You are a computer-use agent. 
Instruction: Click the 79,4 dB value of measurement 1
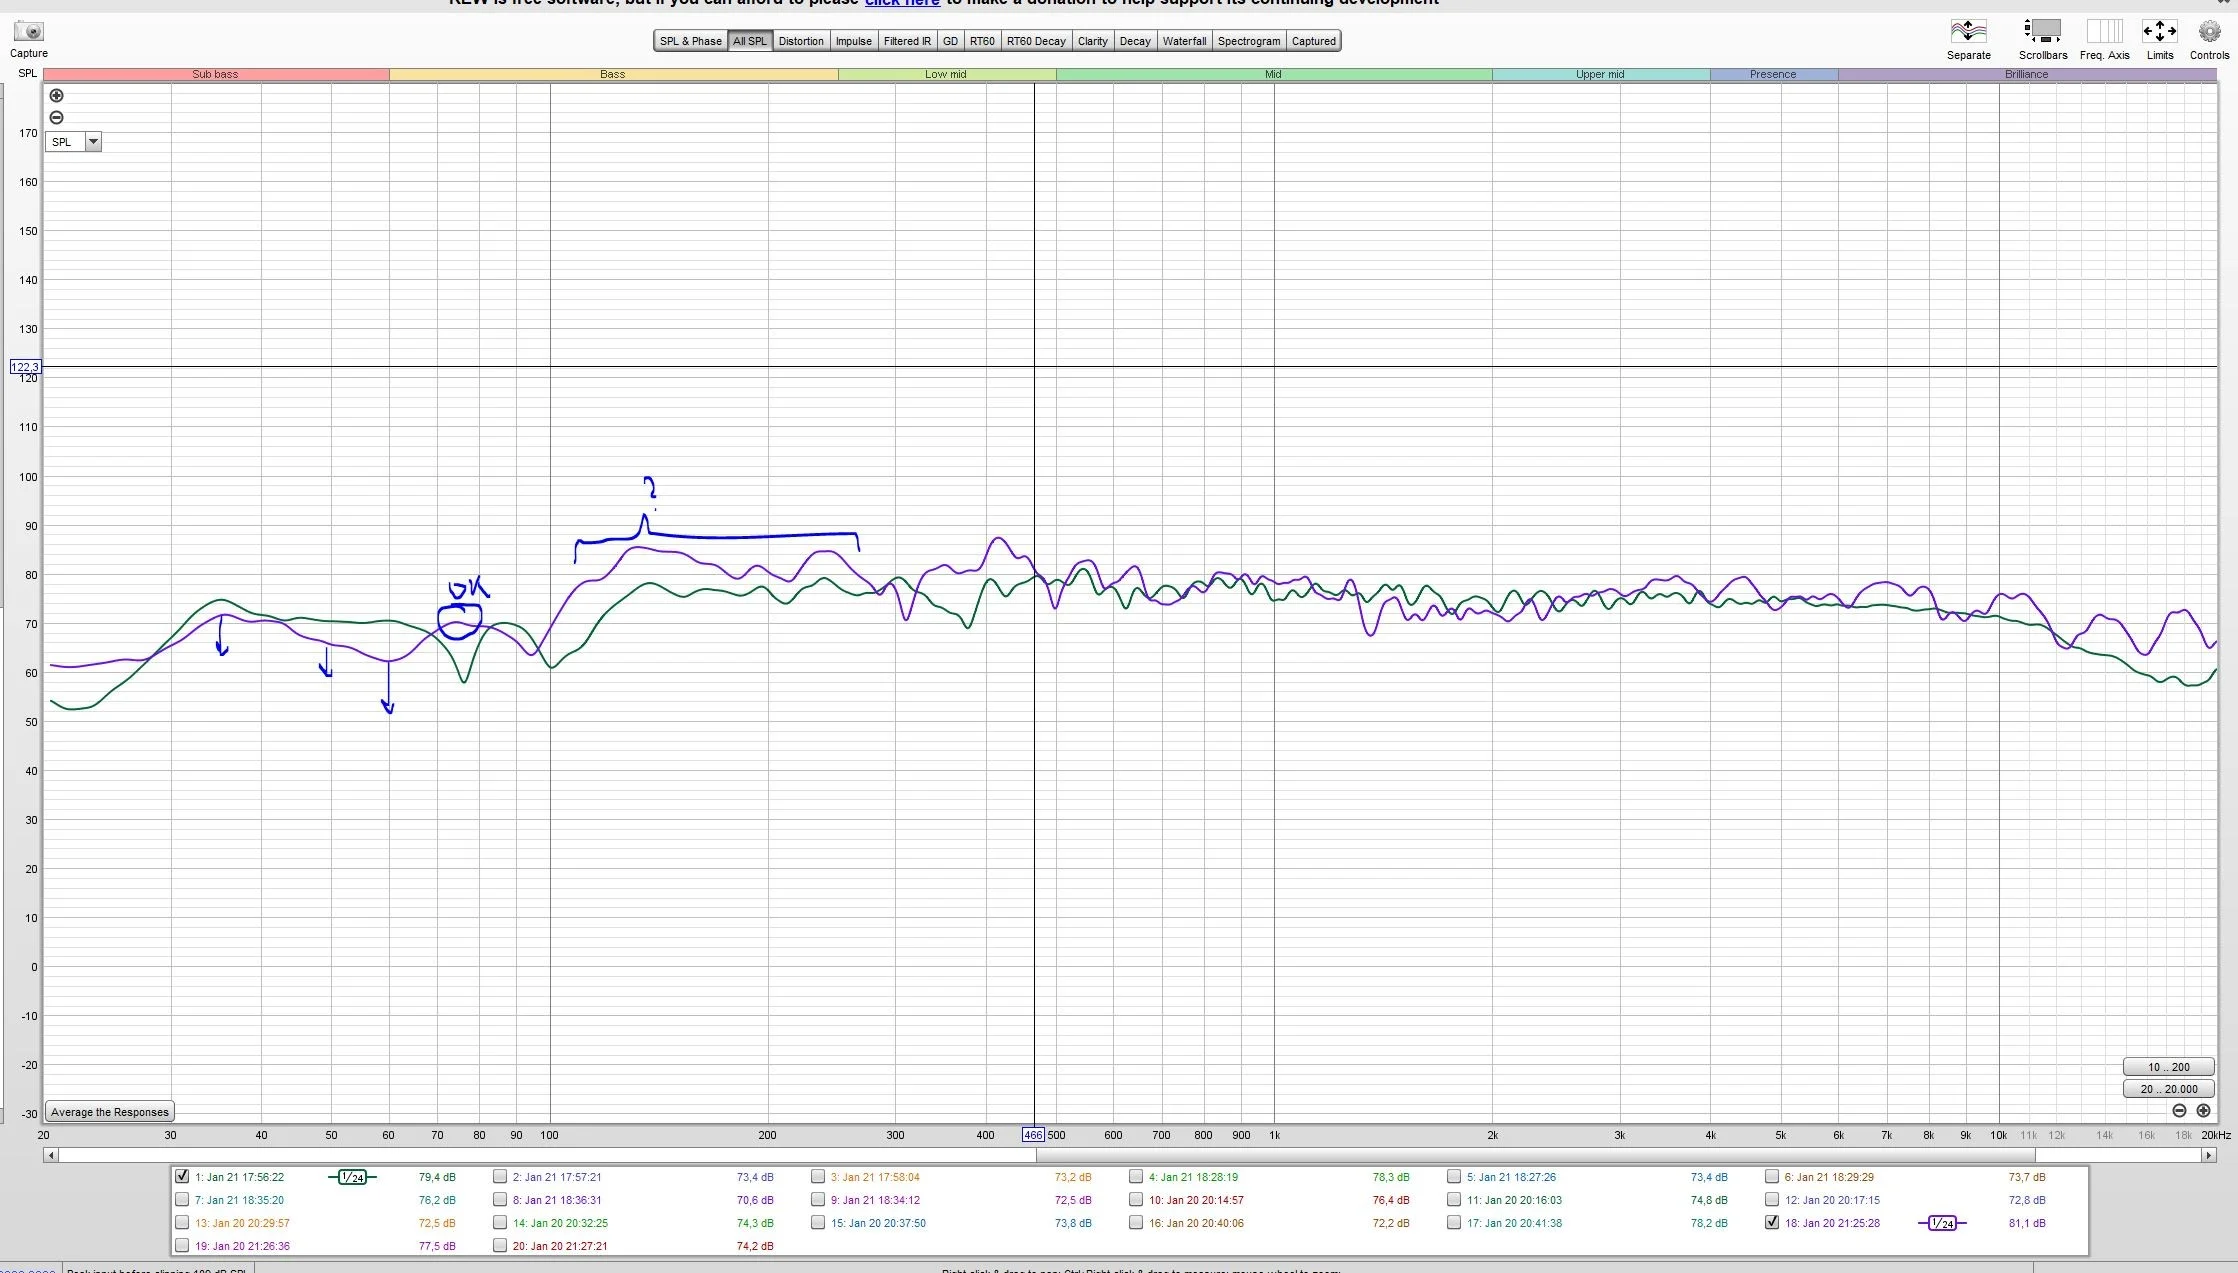pos(437,1177)
